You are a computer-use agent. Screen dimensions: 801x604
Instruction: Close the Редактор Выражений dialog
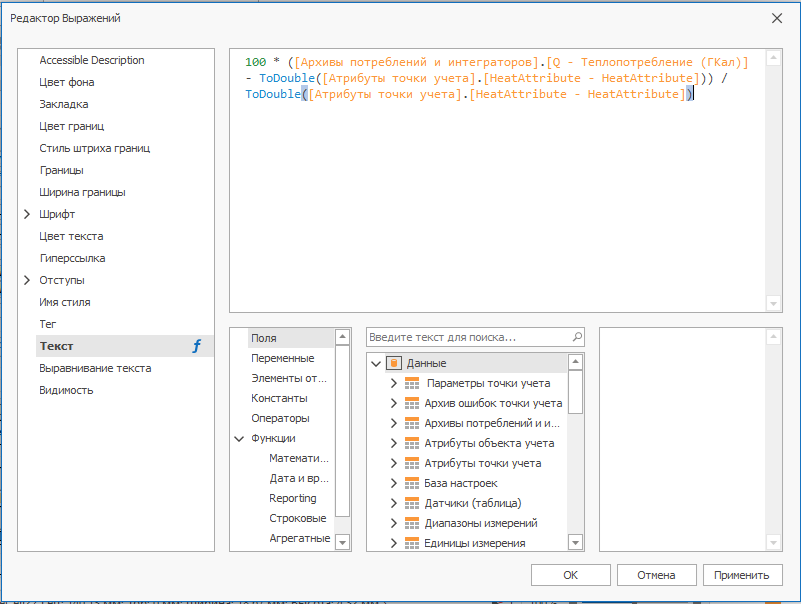777,18
